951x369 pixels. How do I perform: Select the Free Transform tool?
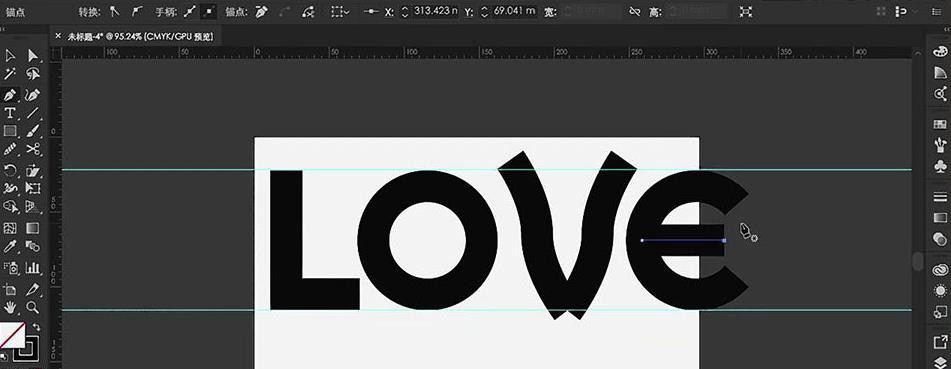coord(33,189)
